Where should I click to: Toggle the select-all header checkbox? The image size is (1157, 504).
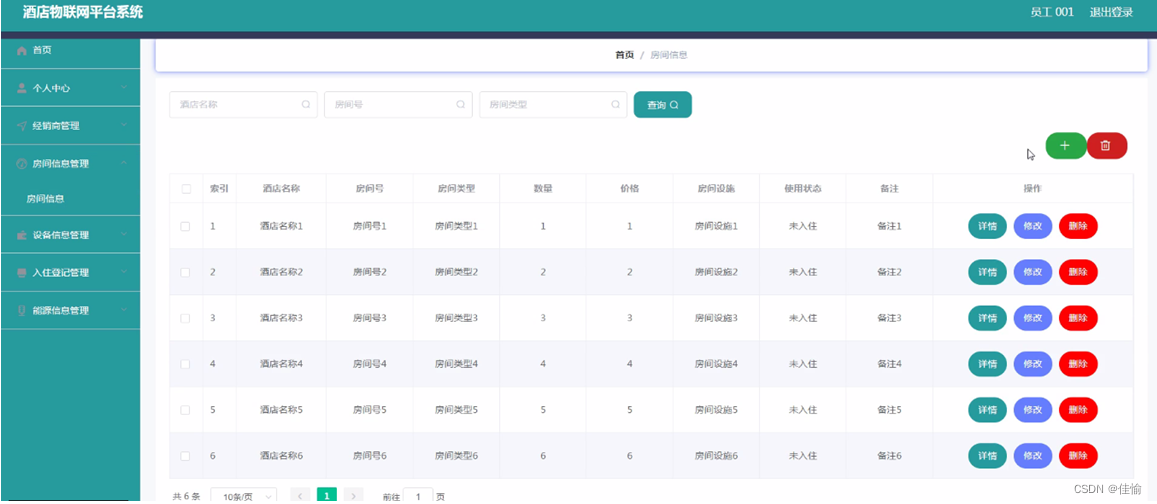pos(186,189)
